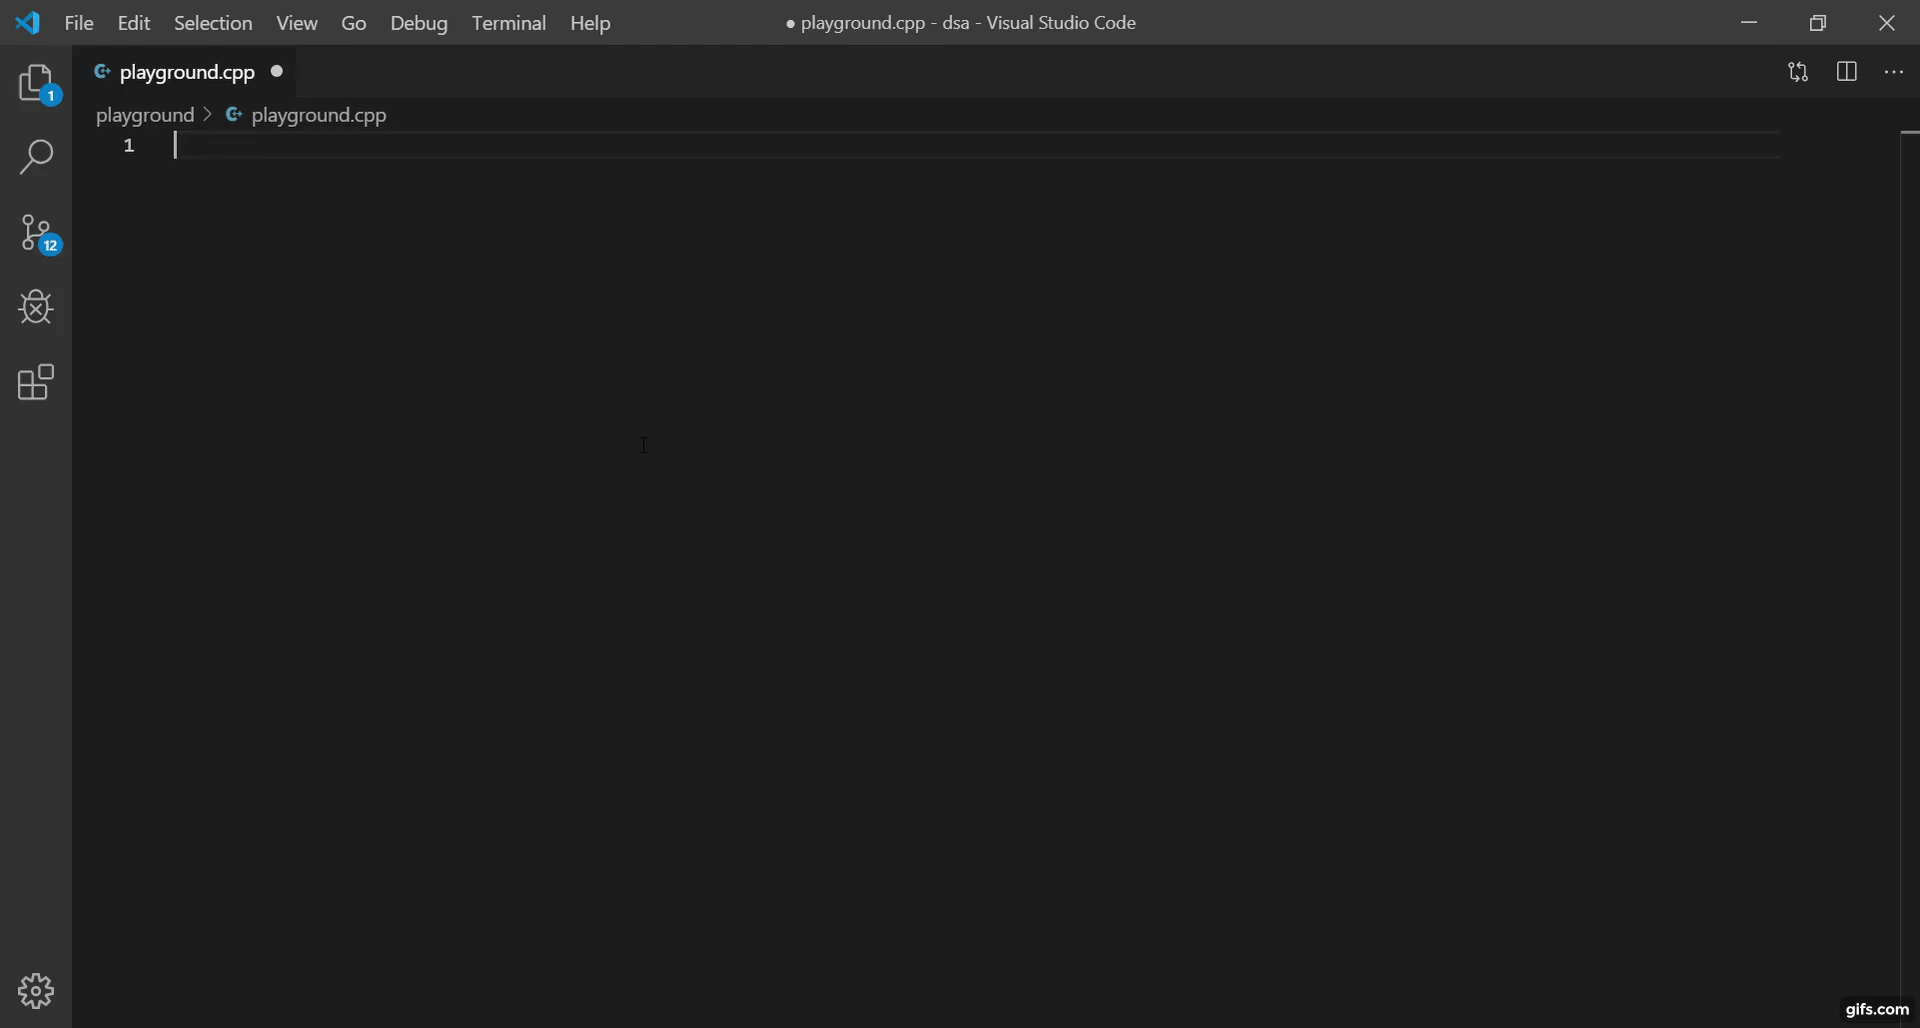Click the Go menu entry
Image resolution: width=1920 pixels, height=1028 pixels.
(x=353, y=23)
